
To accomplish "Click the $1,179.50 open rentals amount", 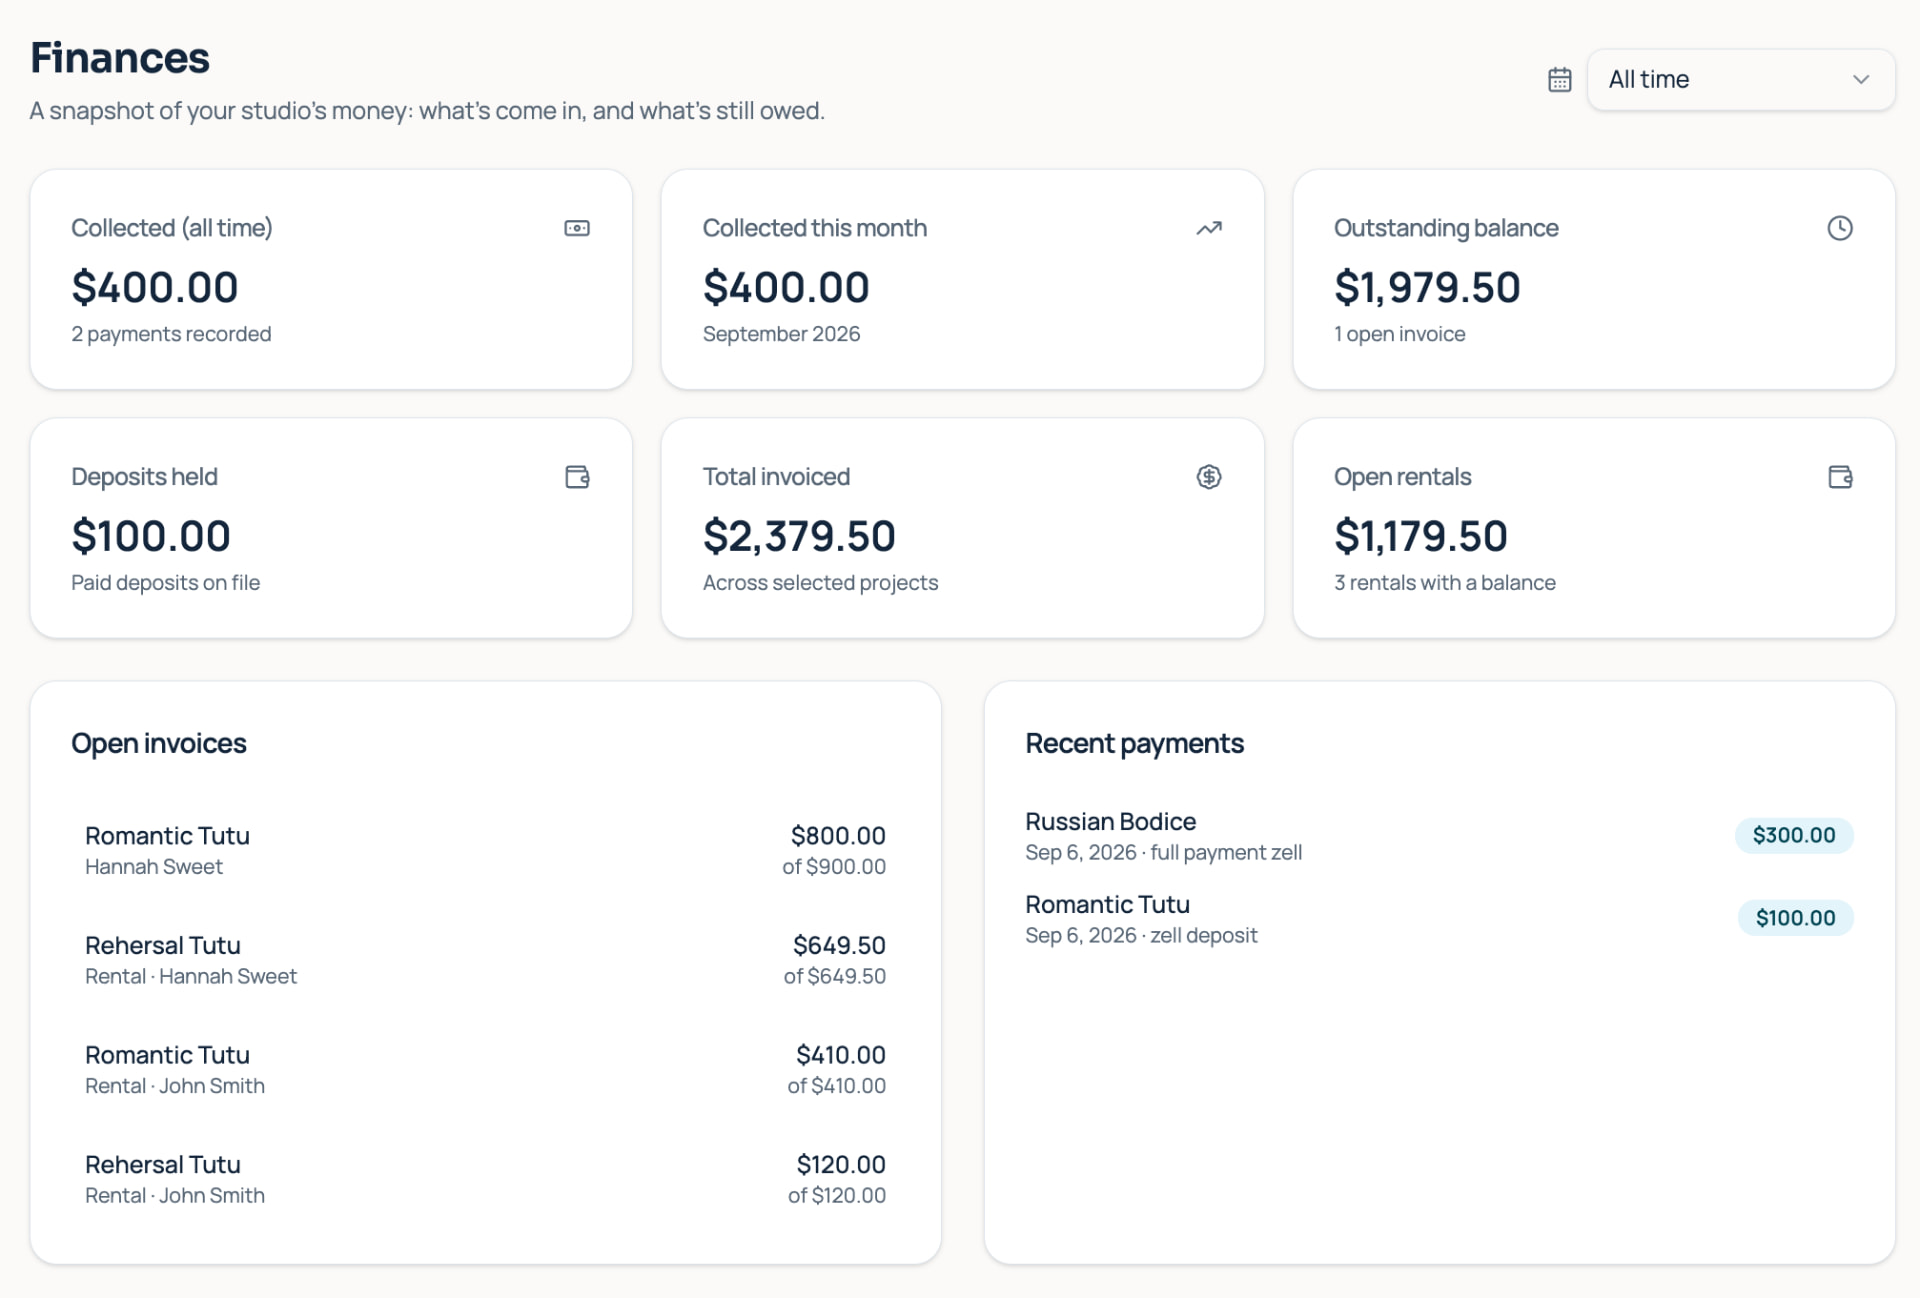I will (1420, 537).
